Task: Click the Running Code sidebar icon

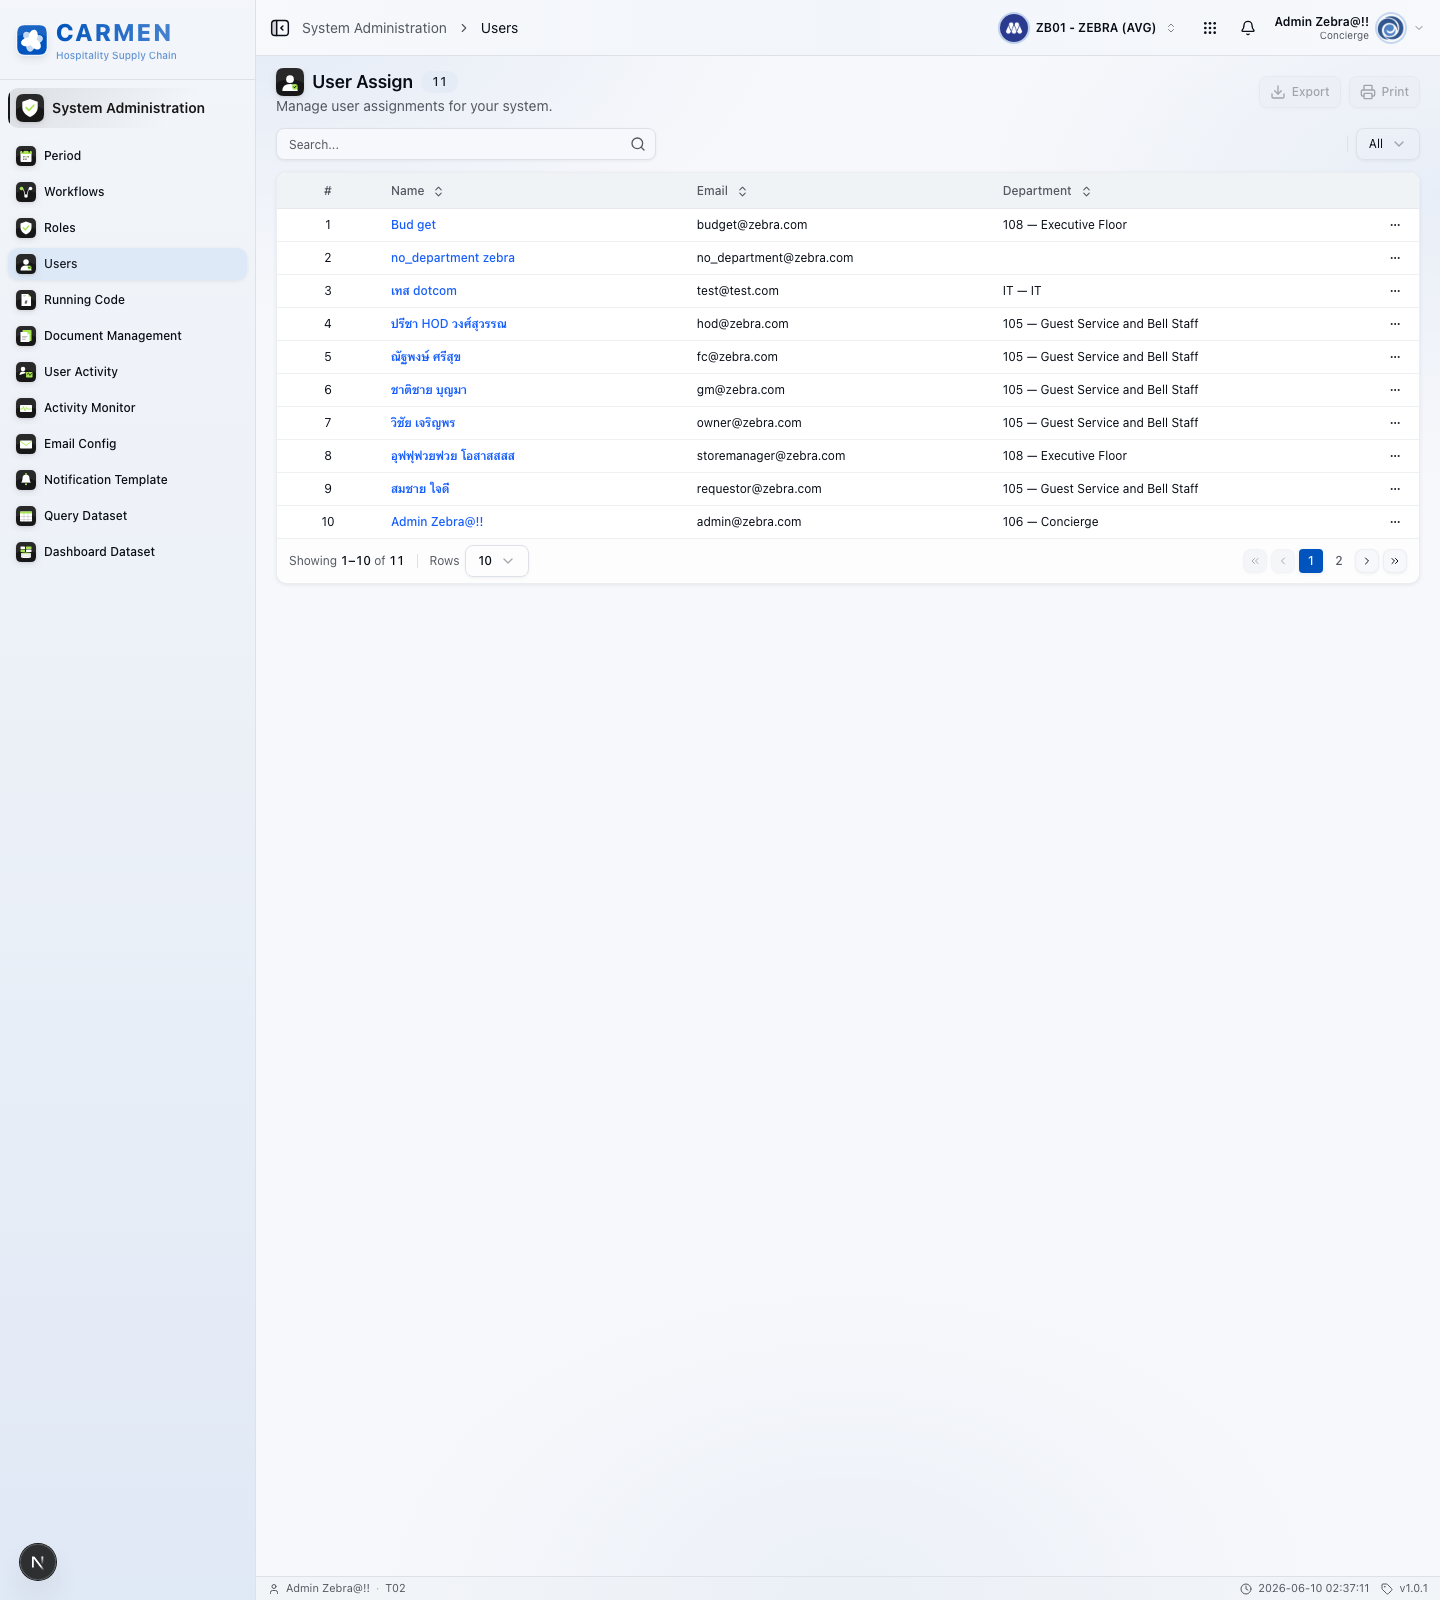Action: [x=26, y=300]
